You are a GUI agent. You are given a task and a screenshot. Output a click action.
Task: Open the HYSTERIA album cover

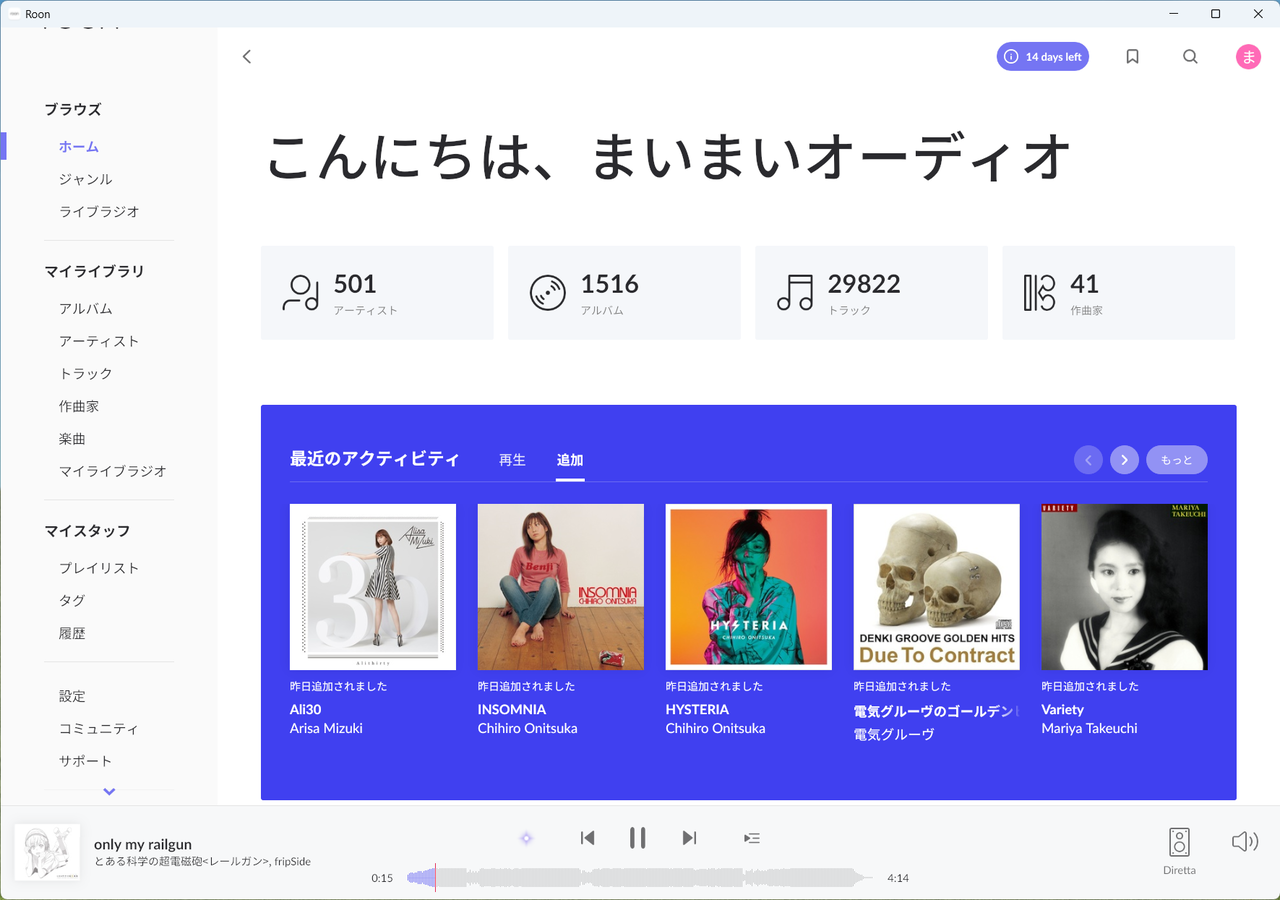coord(749,587)
